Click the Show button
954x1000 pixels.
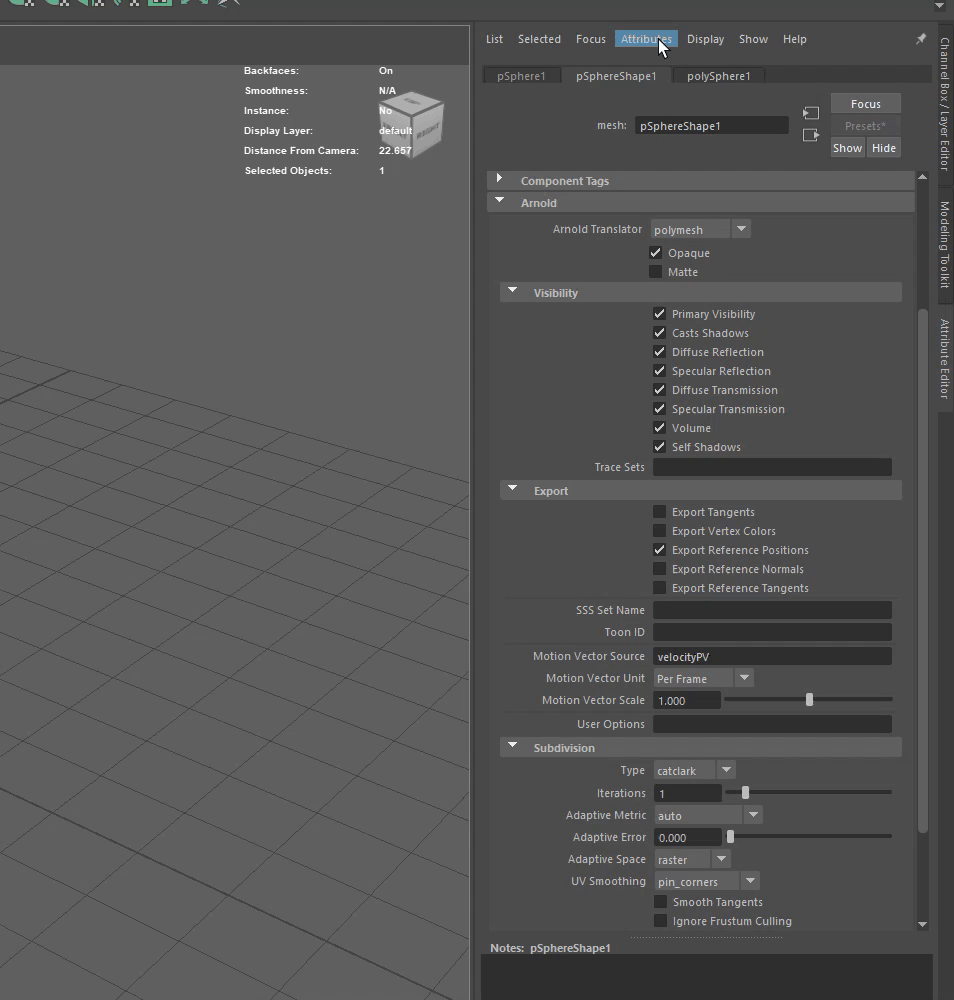(x=848, y=148)
